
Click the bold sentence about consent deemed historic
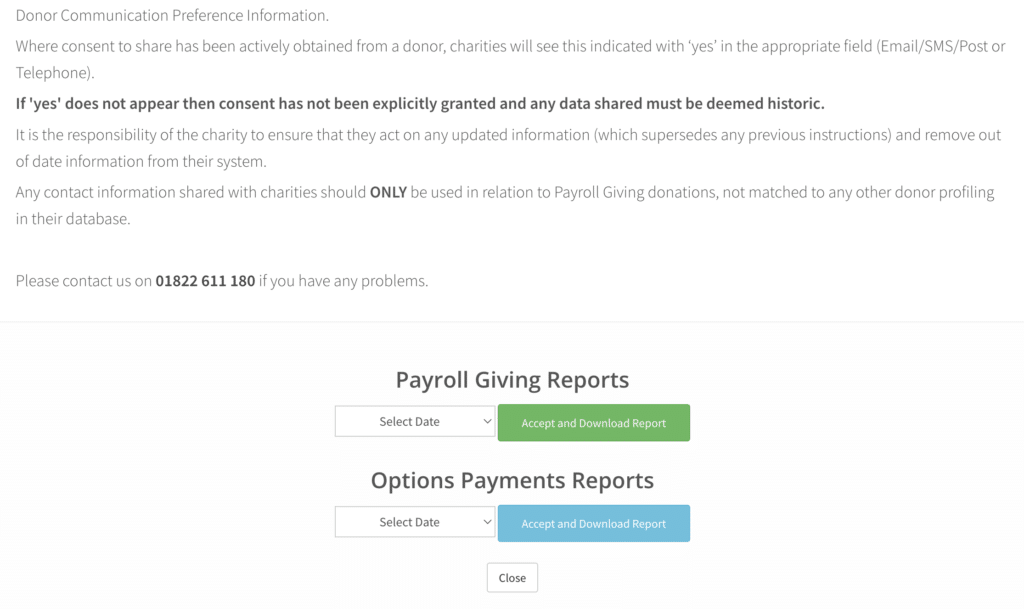(420, 104)
